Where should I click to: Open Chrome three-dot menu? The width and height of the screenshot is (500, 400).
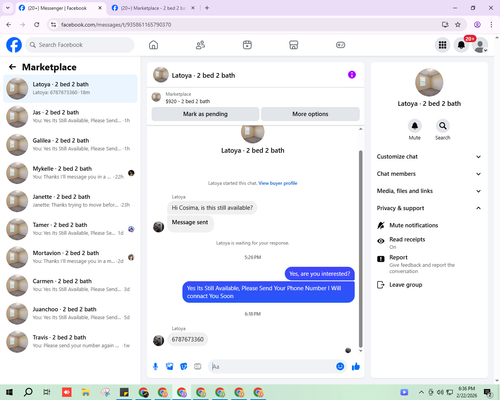click(x=491, y=24)
